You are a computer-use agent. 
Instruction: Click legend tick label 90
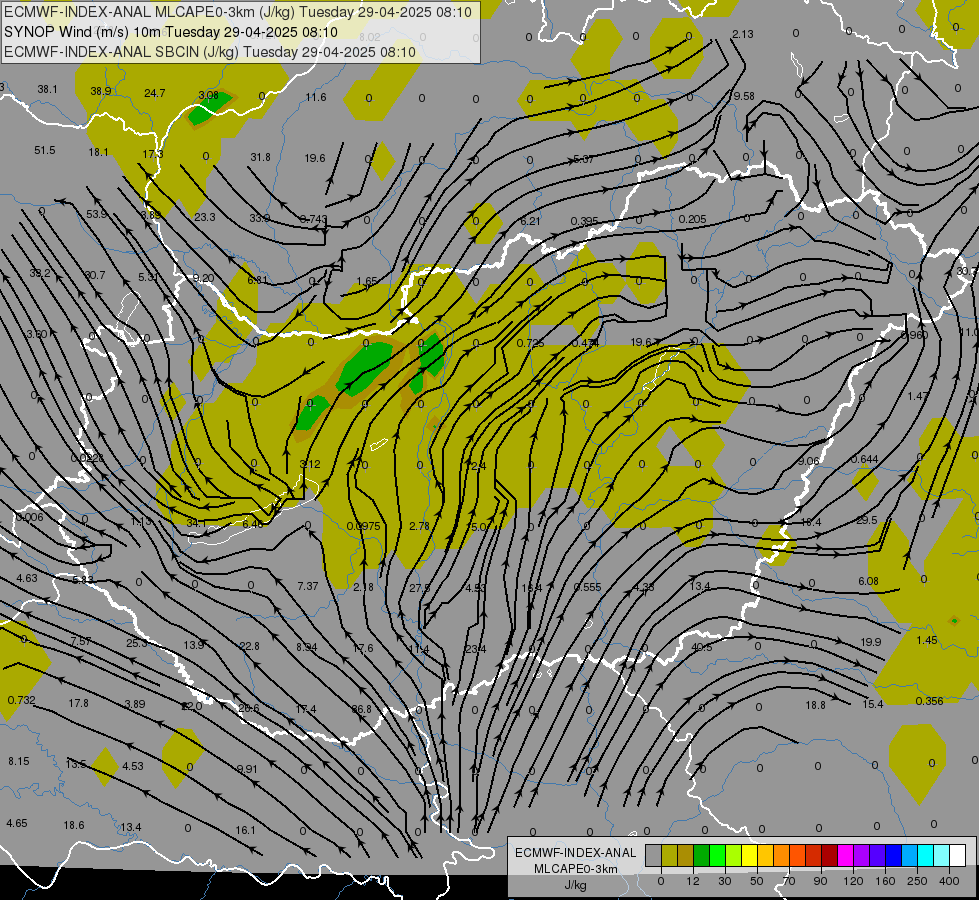click(x=821, y=881)
